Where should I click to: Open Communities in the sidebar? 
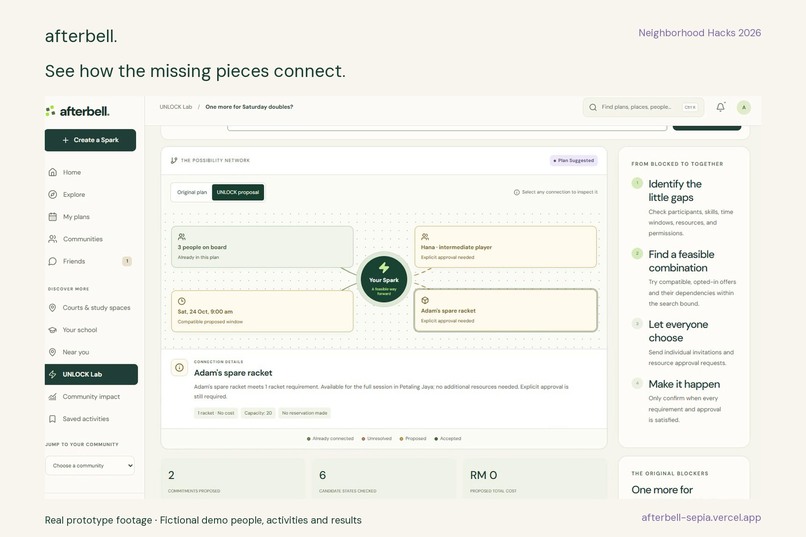90,239
